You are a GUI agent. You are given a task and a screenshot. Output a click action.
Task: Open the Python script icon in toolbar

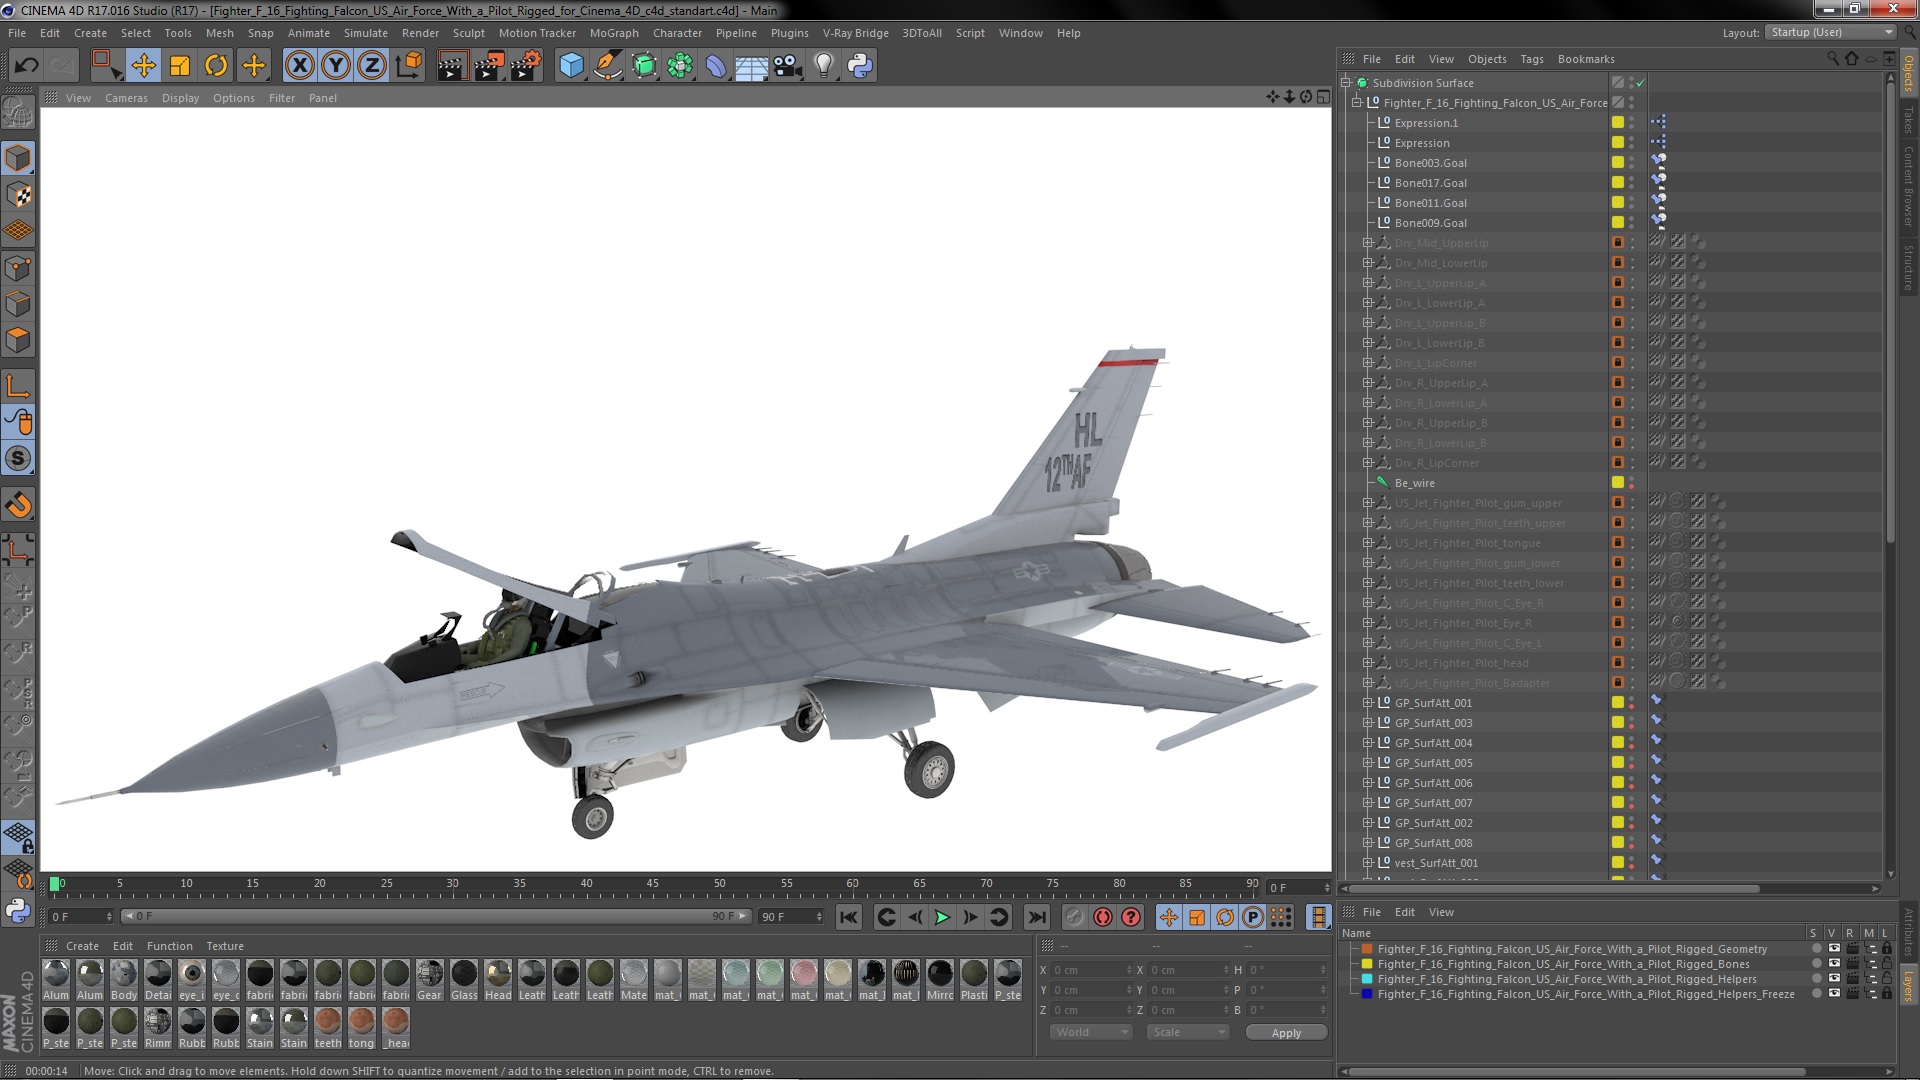tap(860, 66)
